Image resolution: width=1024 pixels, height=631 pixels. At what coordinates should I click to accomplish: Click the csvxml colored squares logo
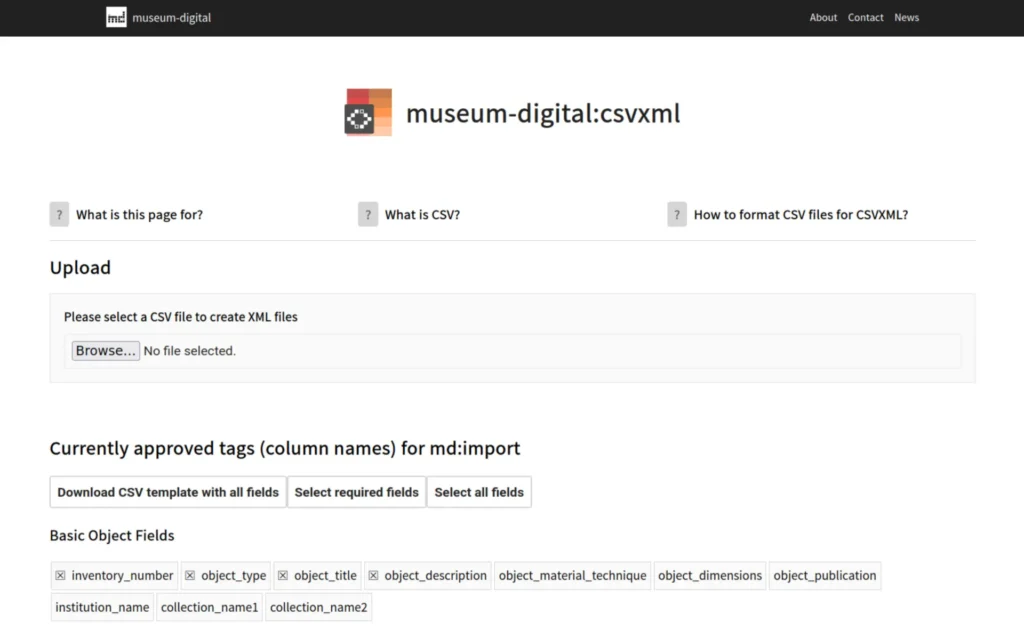click(x=368, y=112)
